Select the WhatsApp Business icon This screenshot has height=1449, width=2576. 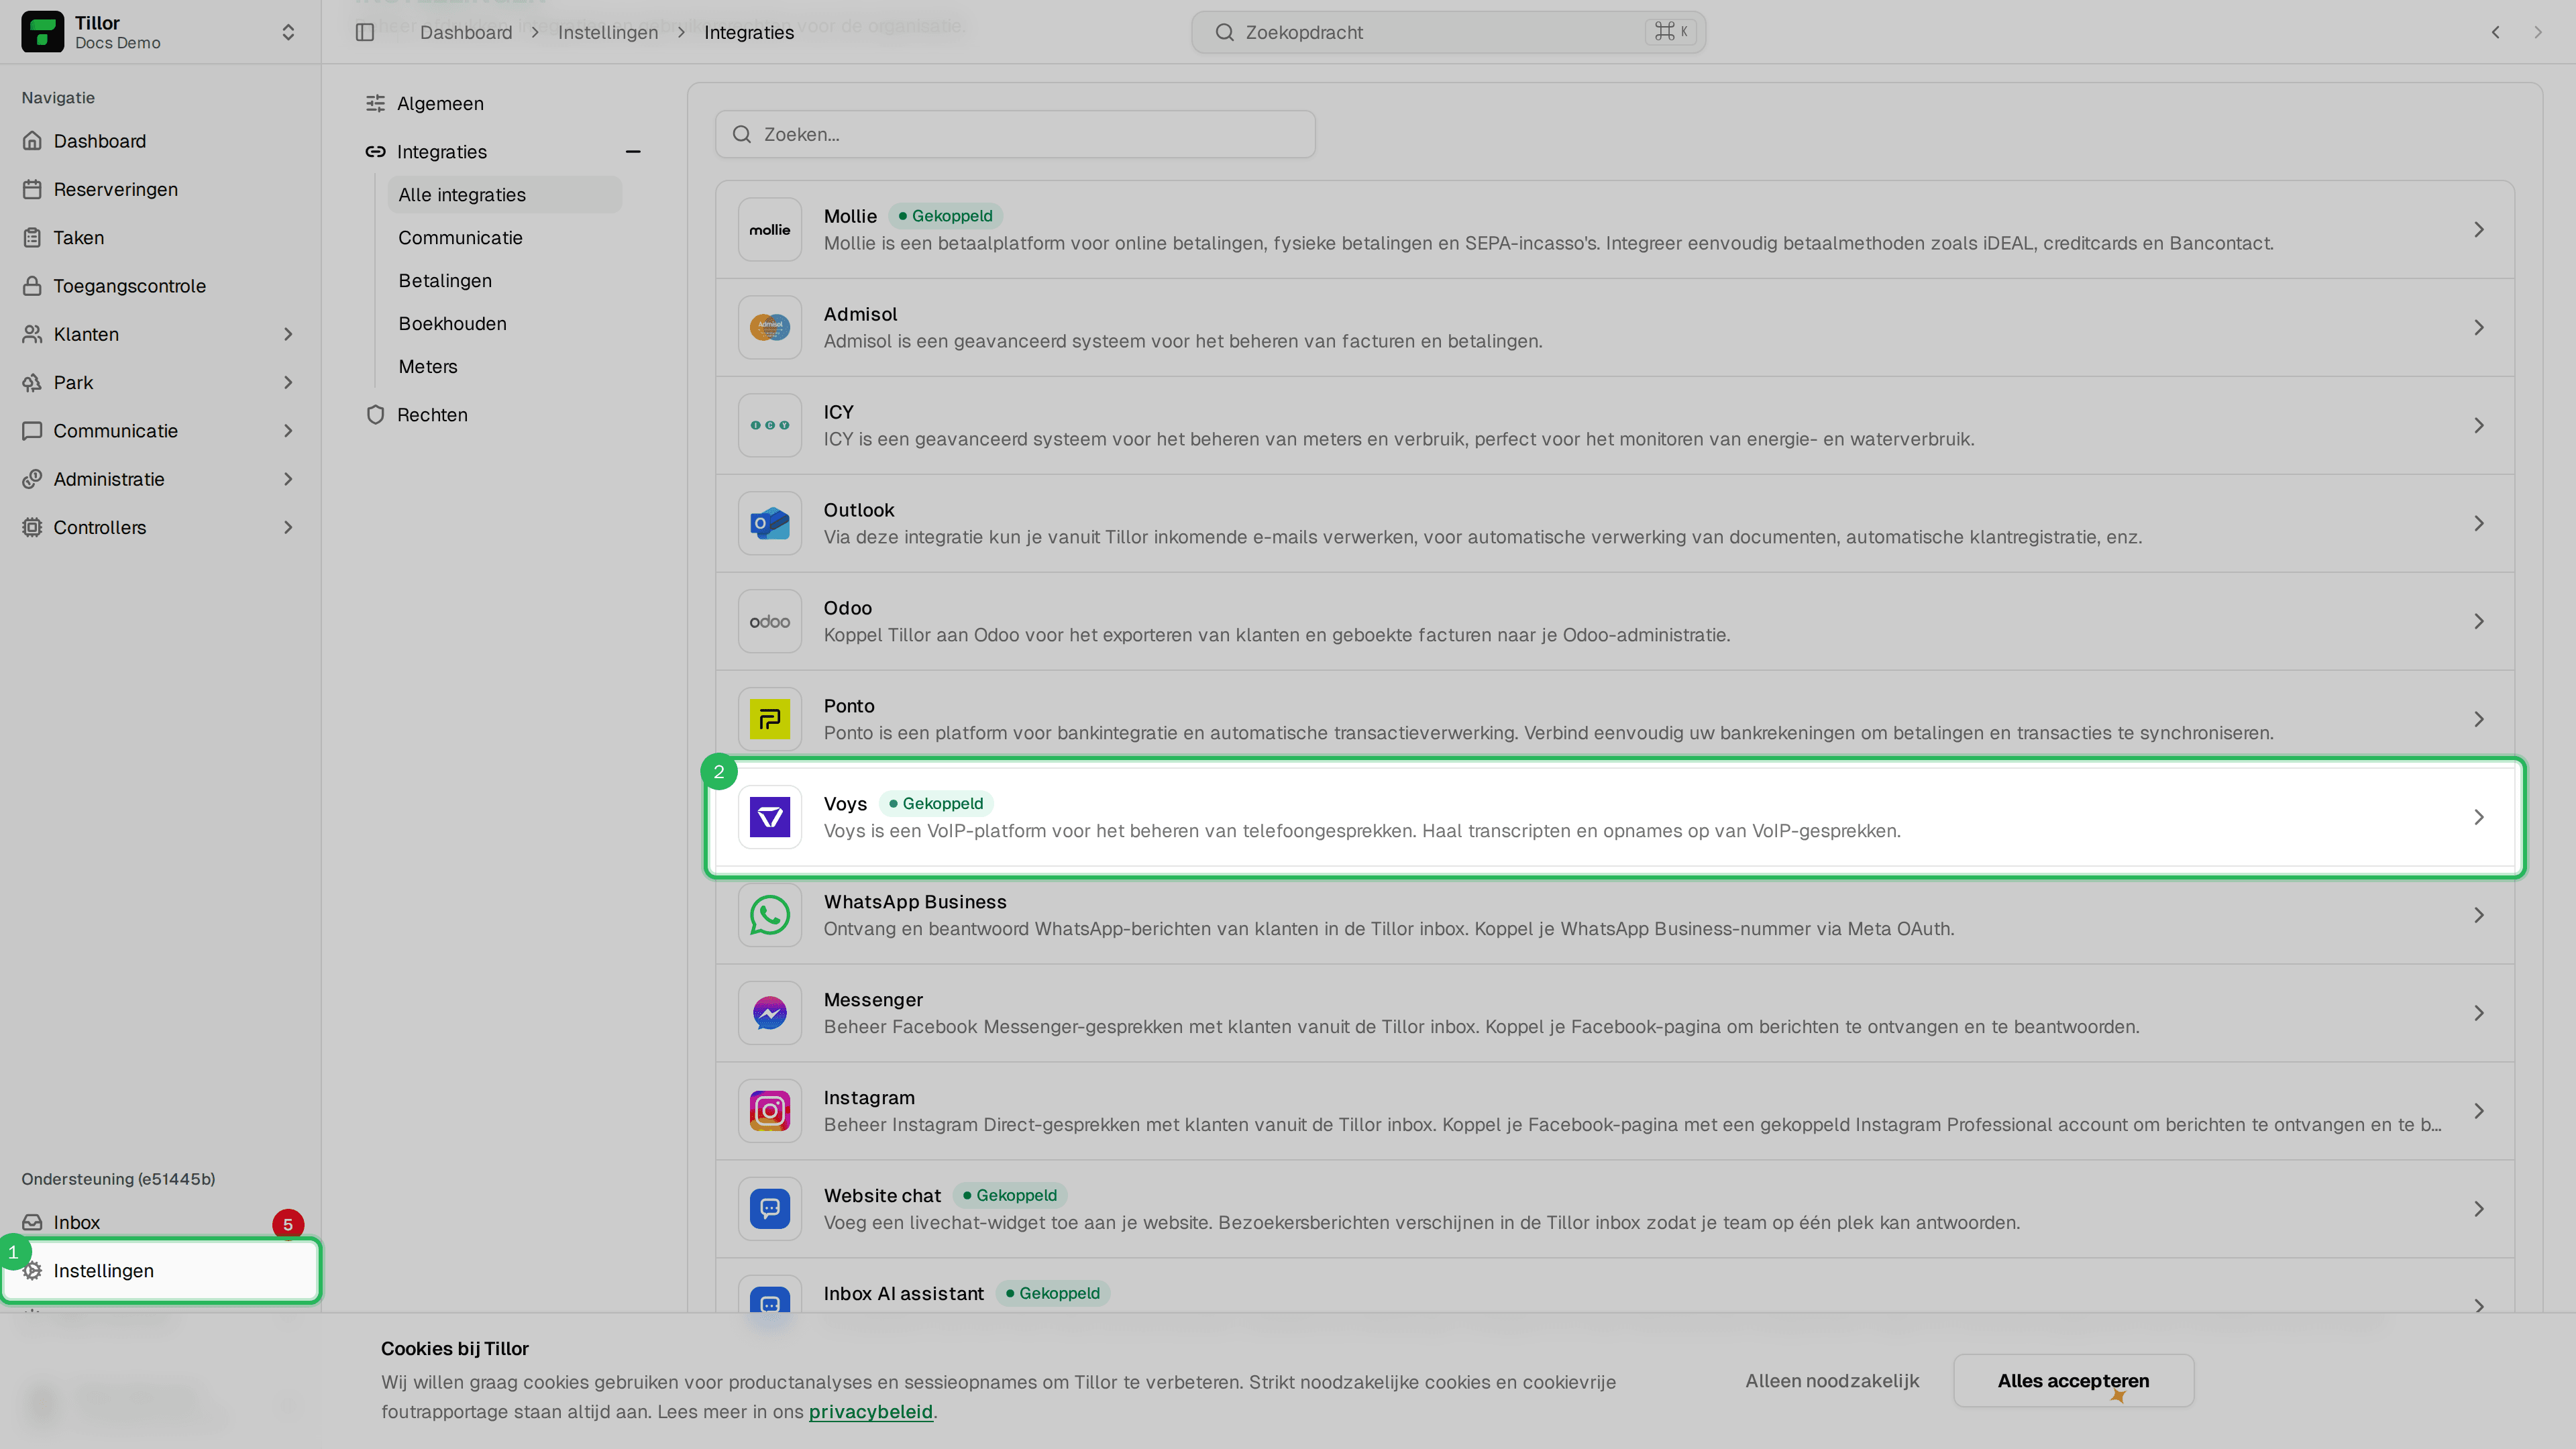[x=770, y=915]
